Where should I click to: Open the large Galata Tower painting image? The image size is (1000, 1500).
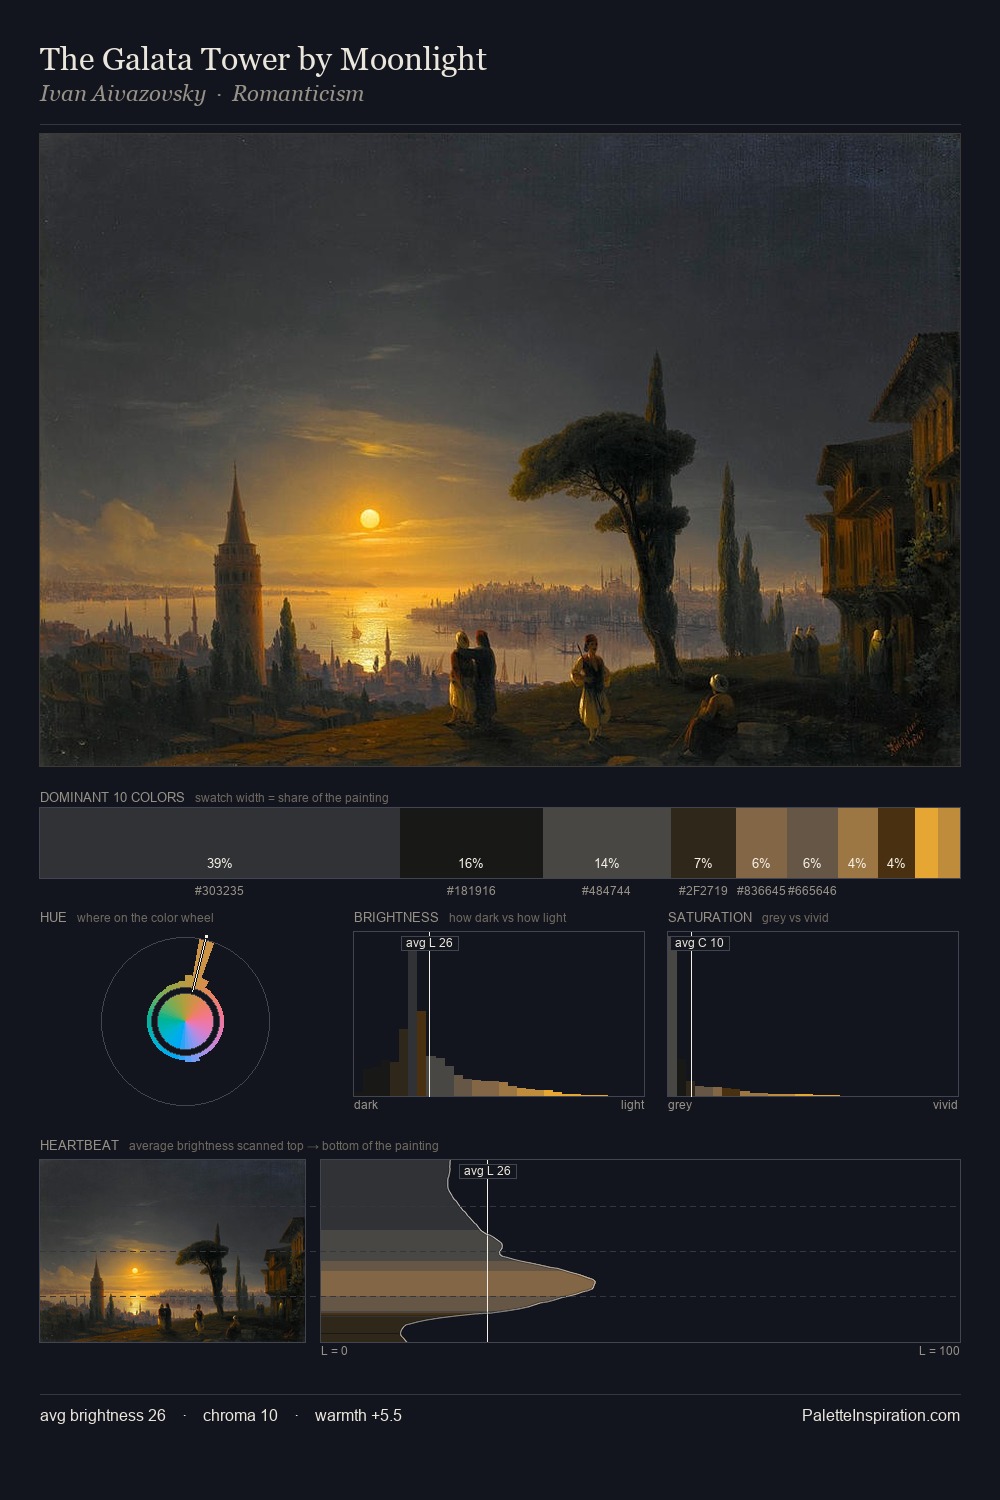click(500, 450)
